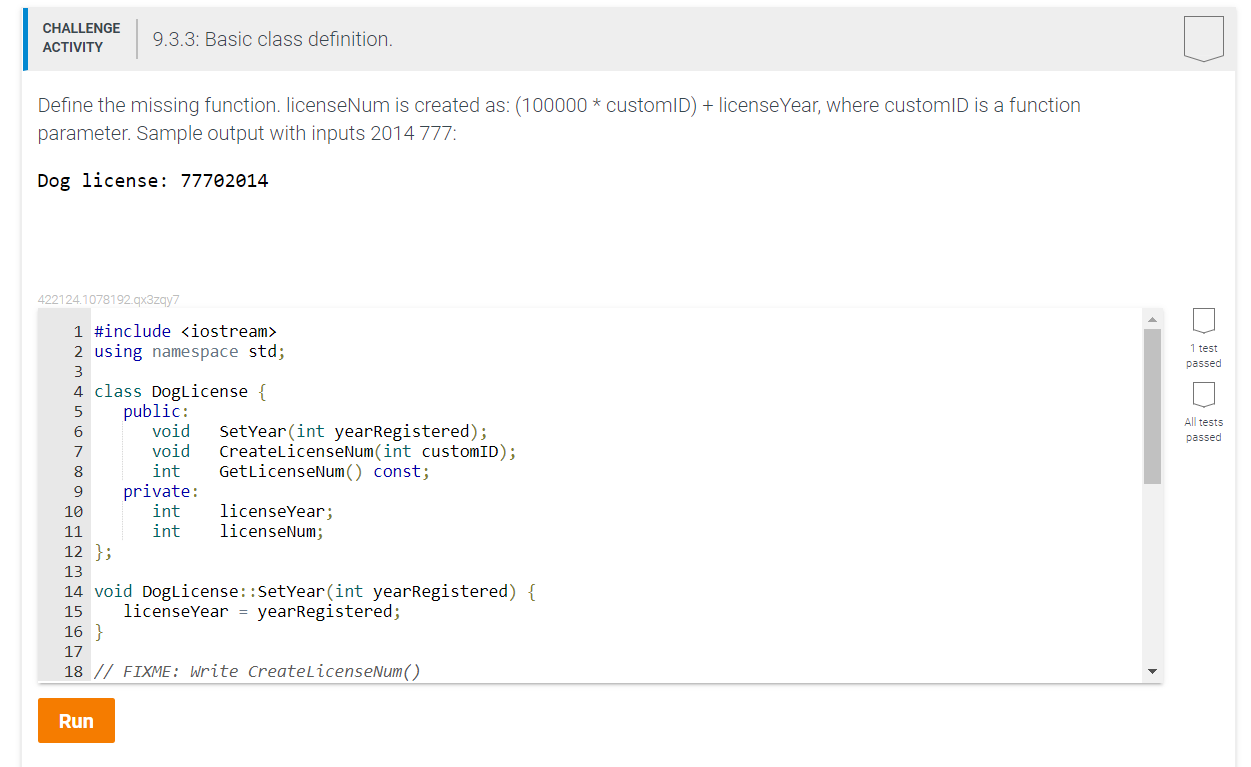Click the activity ID label above the editor
1251x767 pixels.
point(107,299)
